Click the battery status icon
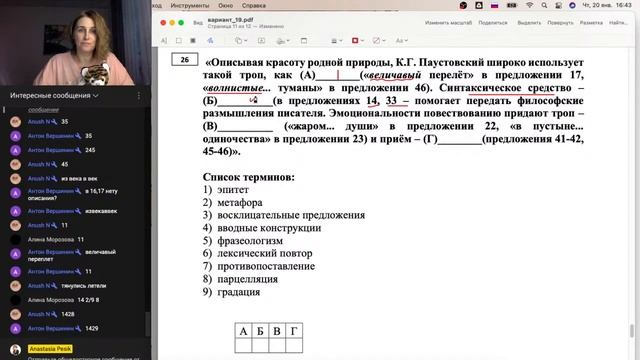 point(512,5)
